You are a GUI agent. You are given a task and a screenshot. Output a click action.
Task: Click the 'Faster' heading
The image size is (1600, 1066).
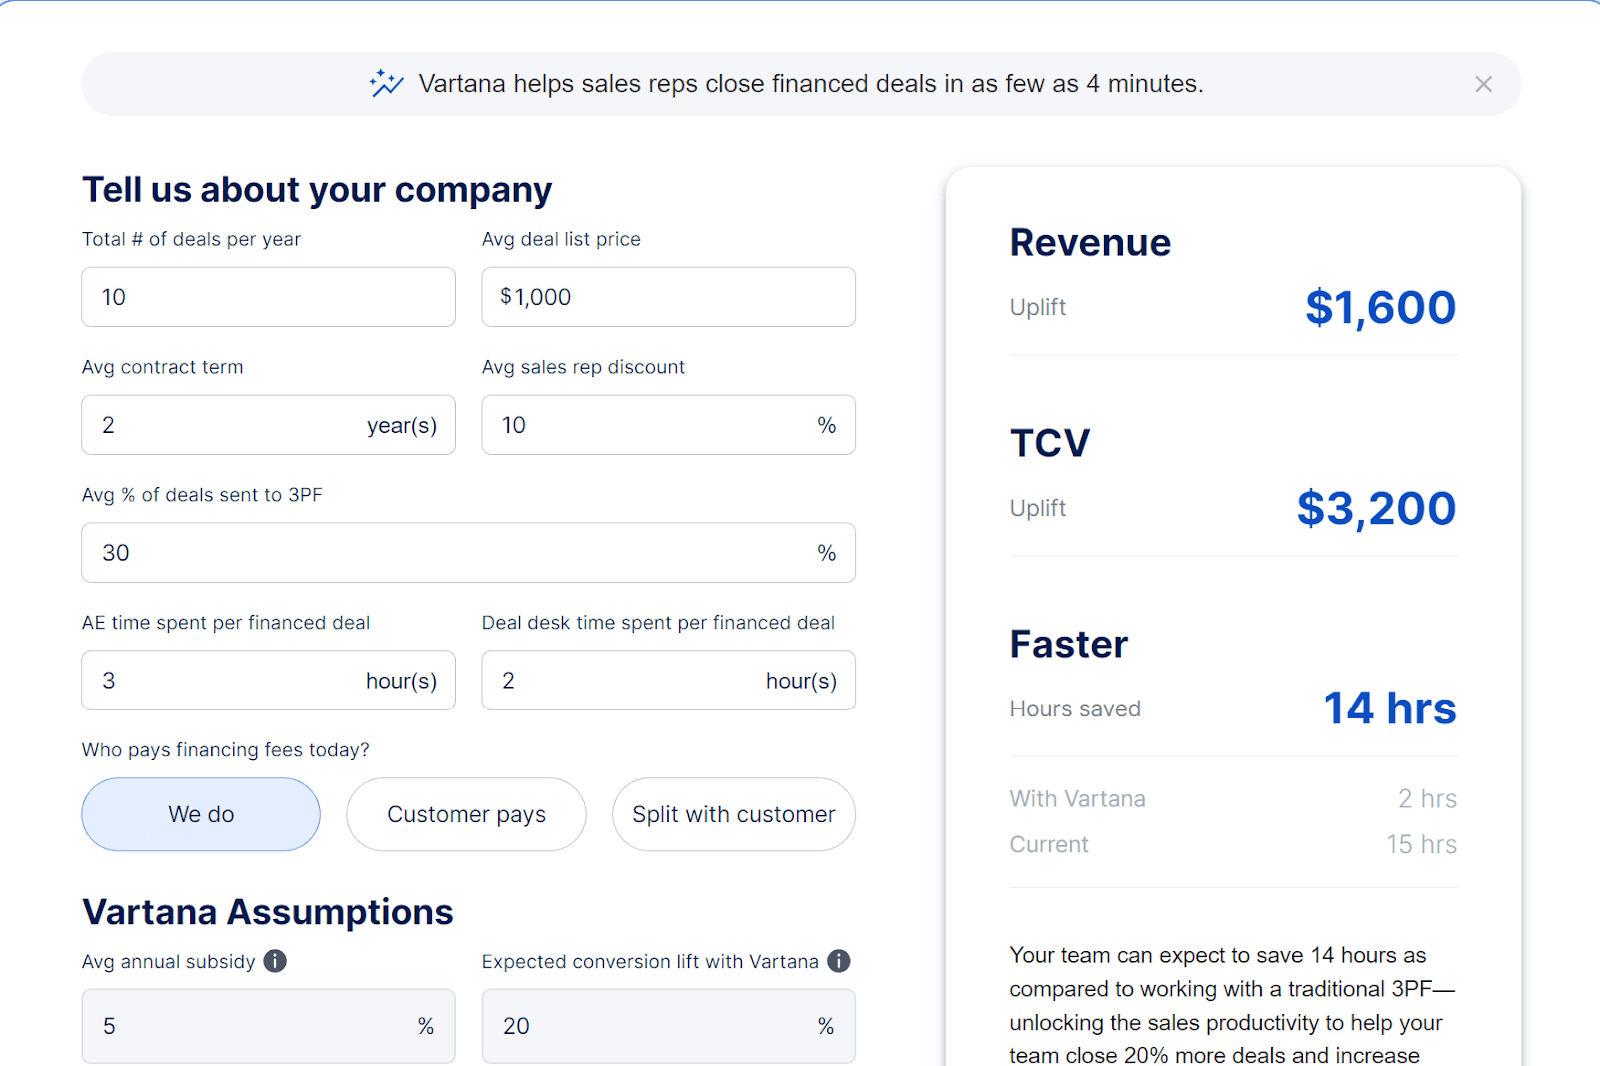tap(1069, 645)
